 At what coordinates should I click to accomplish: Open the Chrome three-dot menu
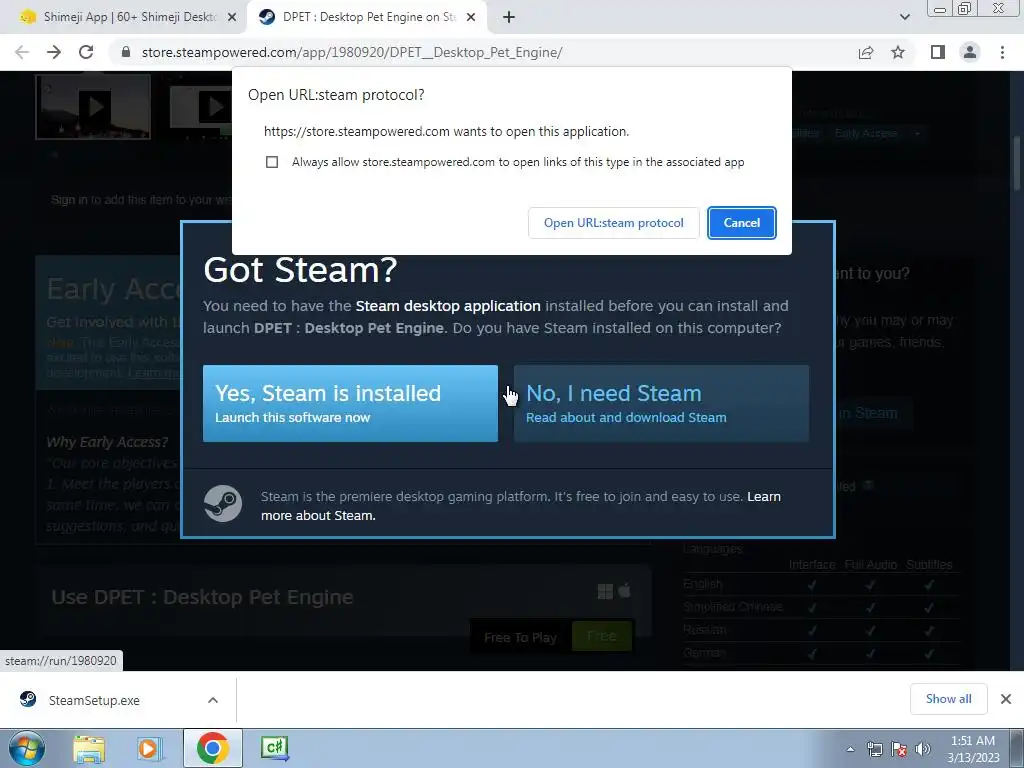(x=1002, y=52)
